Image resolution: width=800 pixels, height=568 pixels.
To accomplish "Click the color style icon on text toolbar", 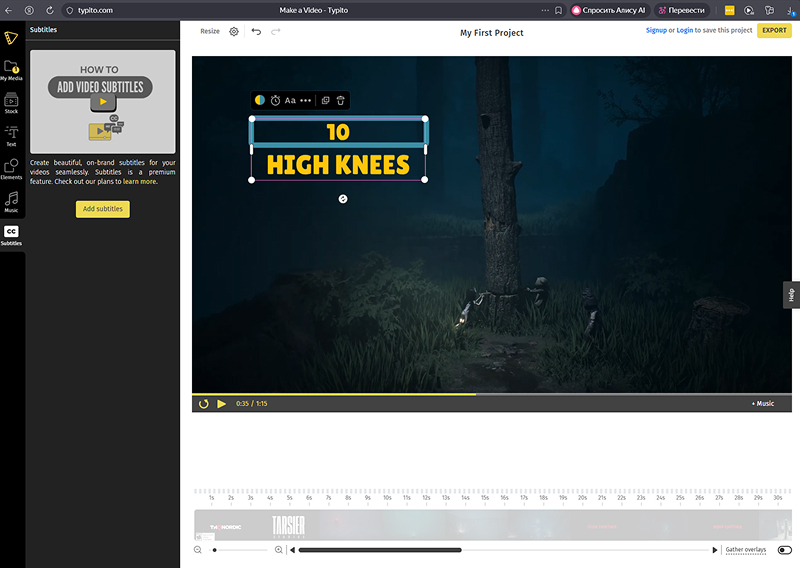I will coord(260,100).
